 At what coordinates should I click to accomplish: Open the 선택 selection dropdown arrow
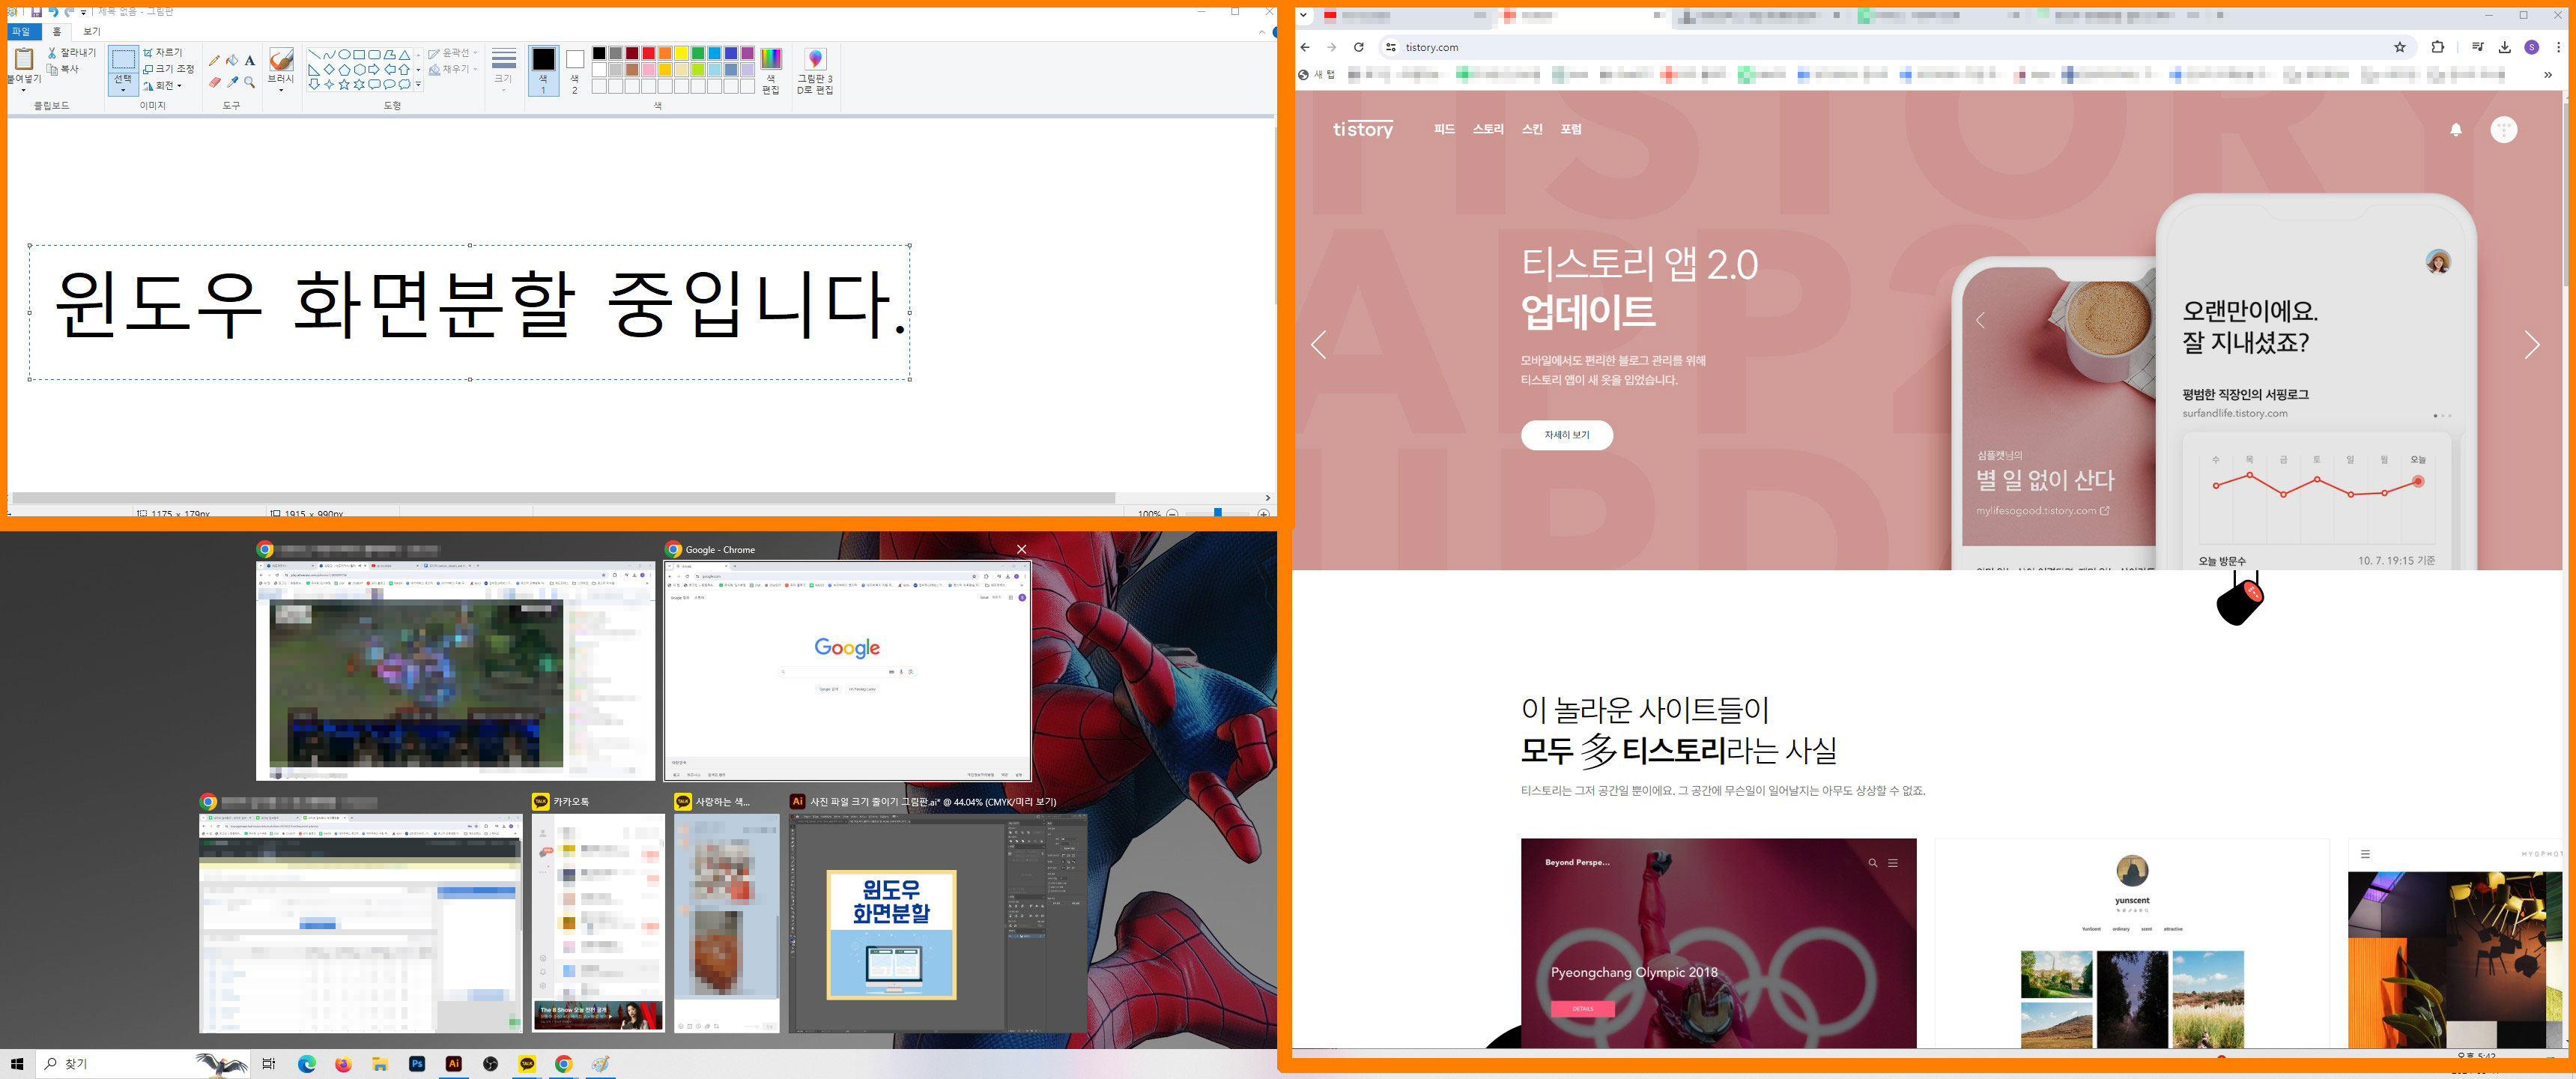click(123, 90)
